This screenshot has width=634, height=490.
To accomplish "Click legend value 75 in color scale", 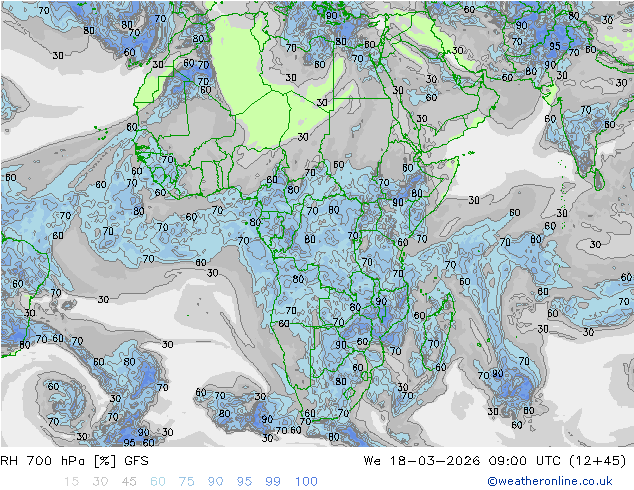I will [x=186, y=482].
